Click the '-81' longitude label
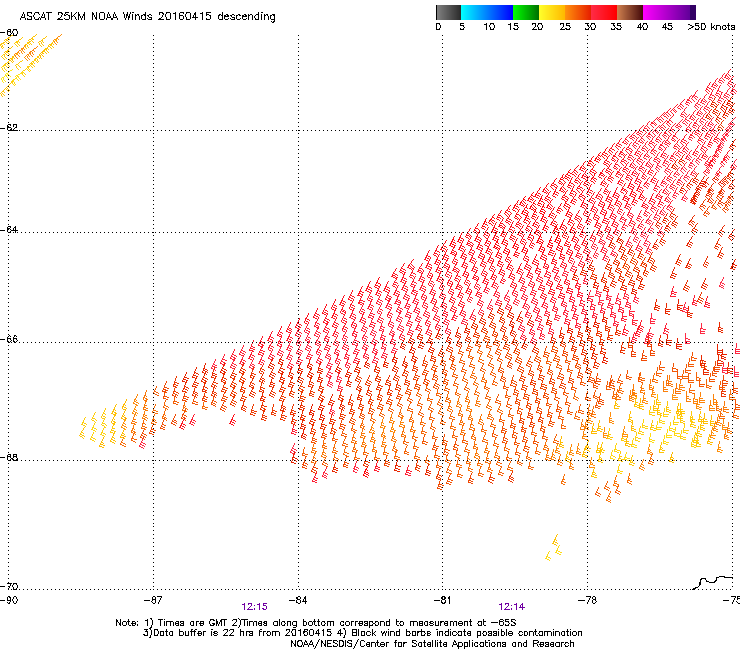The width and height of the screenshot is (740, 650). tap(442, 600)
